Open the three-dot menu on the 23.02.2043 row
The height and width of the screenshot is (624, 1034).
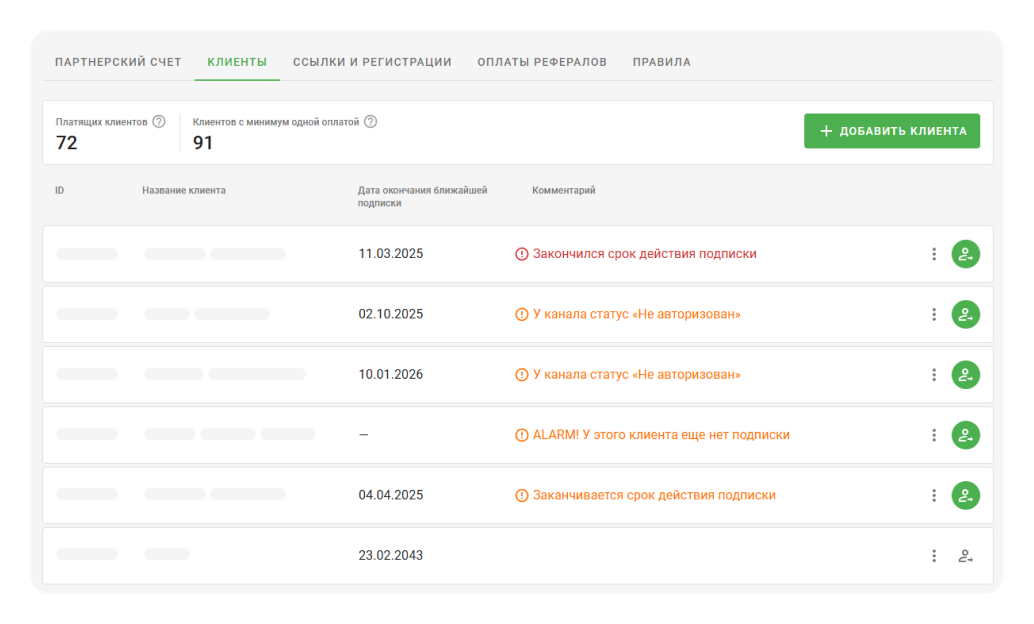933,555
